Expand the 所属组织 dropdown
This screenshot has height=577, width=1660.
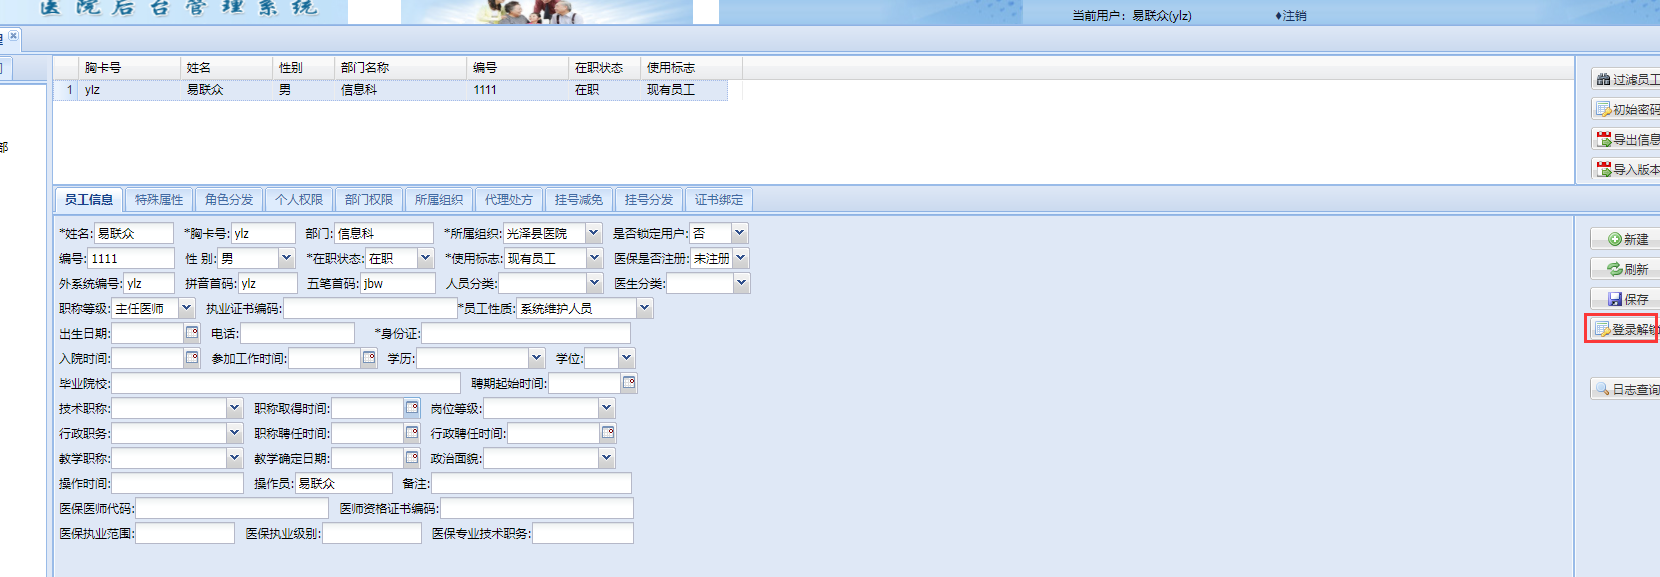coord(593,233)
